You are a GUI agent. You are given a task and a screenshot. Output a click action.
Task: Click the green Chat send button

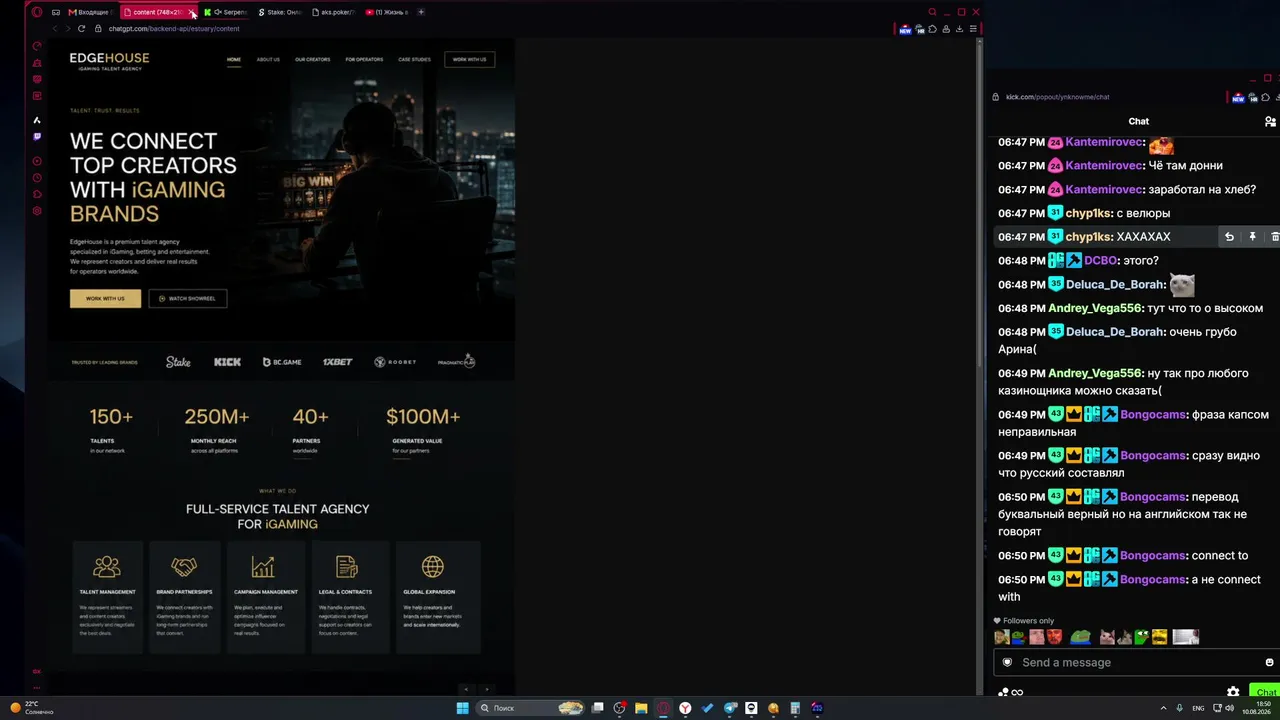(1265, 692)
